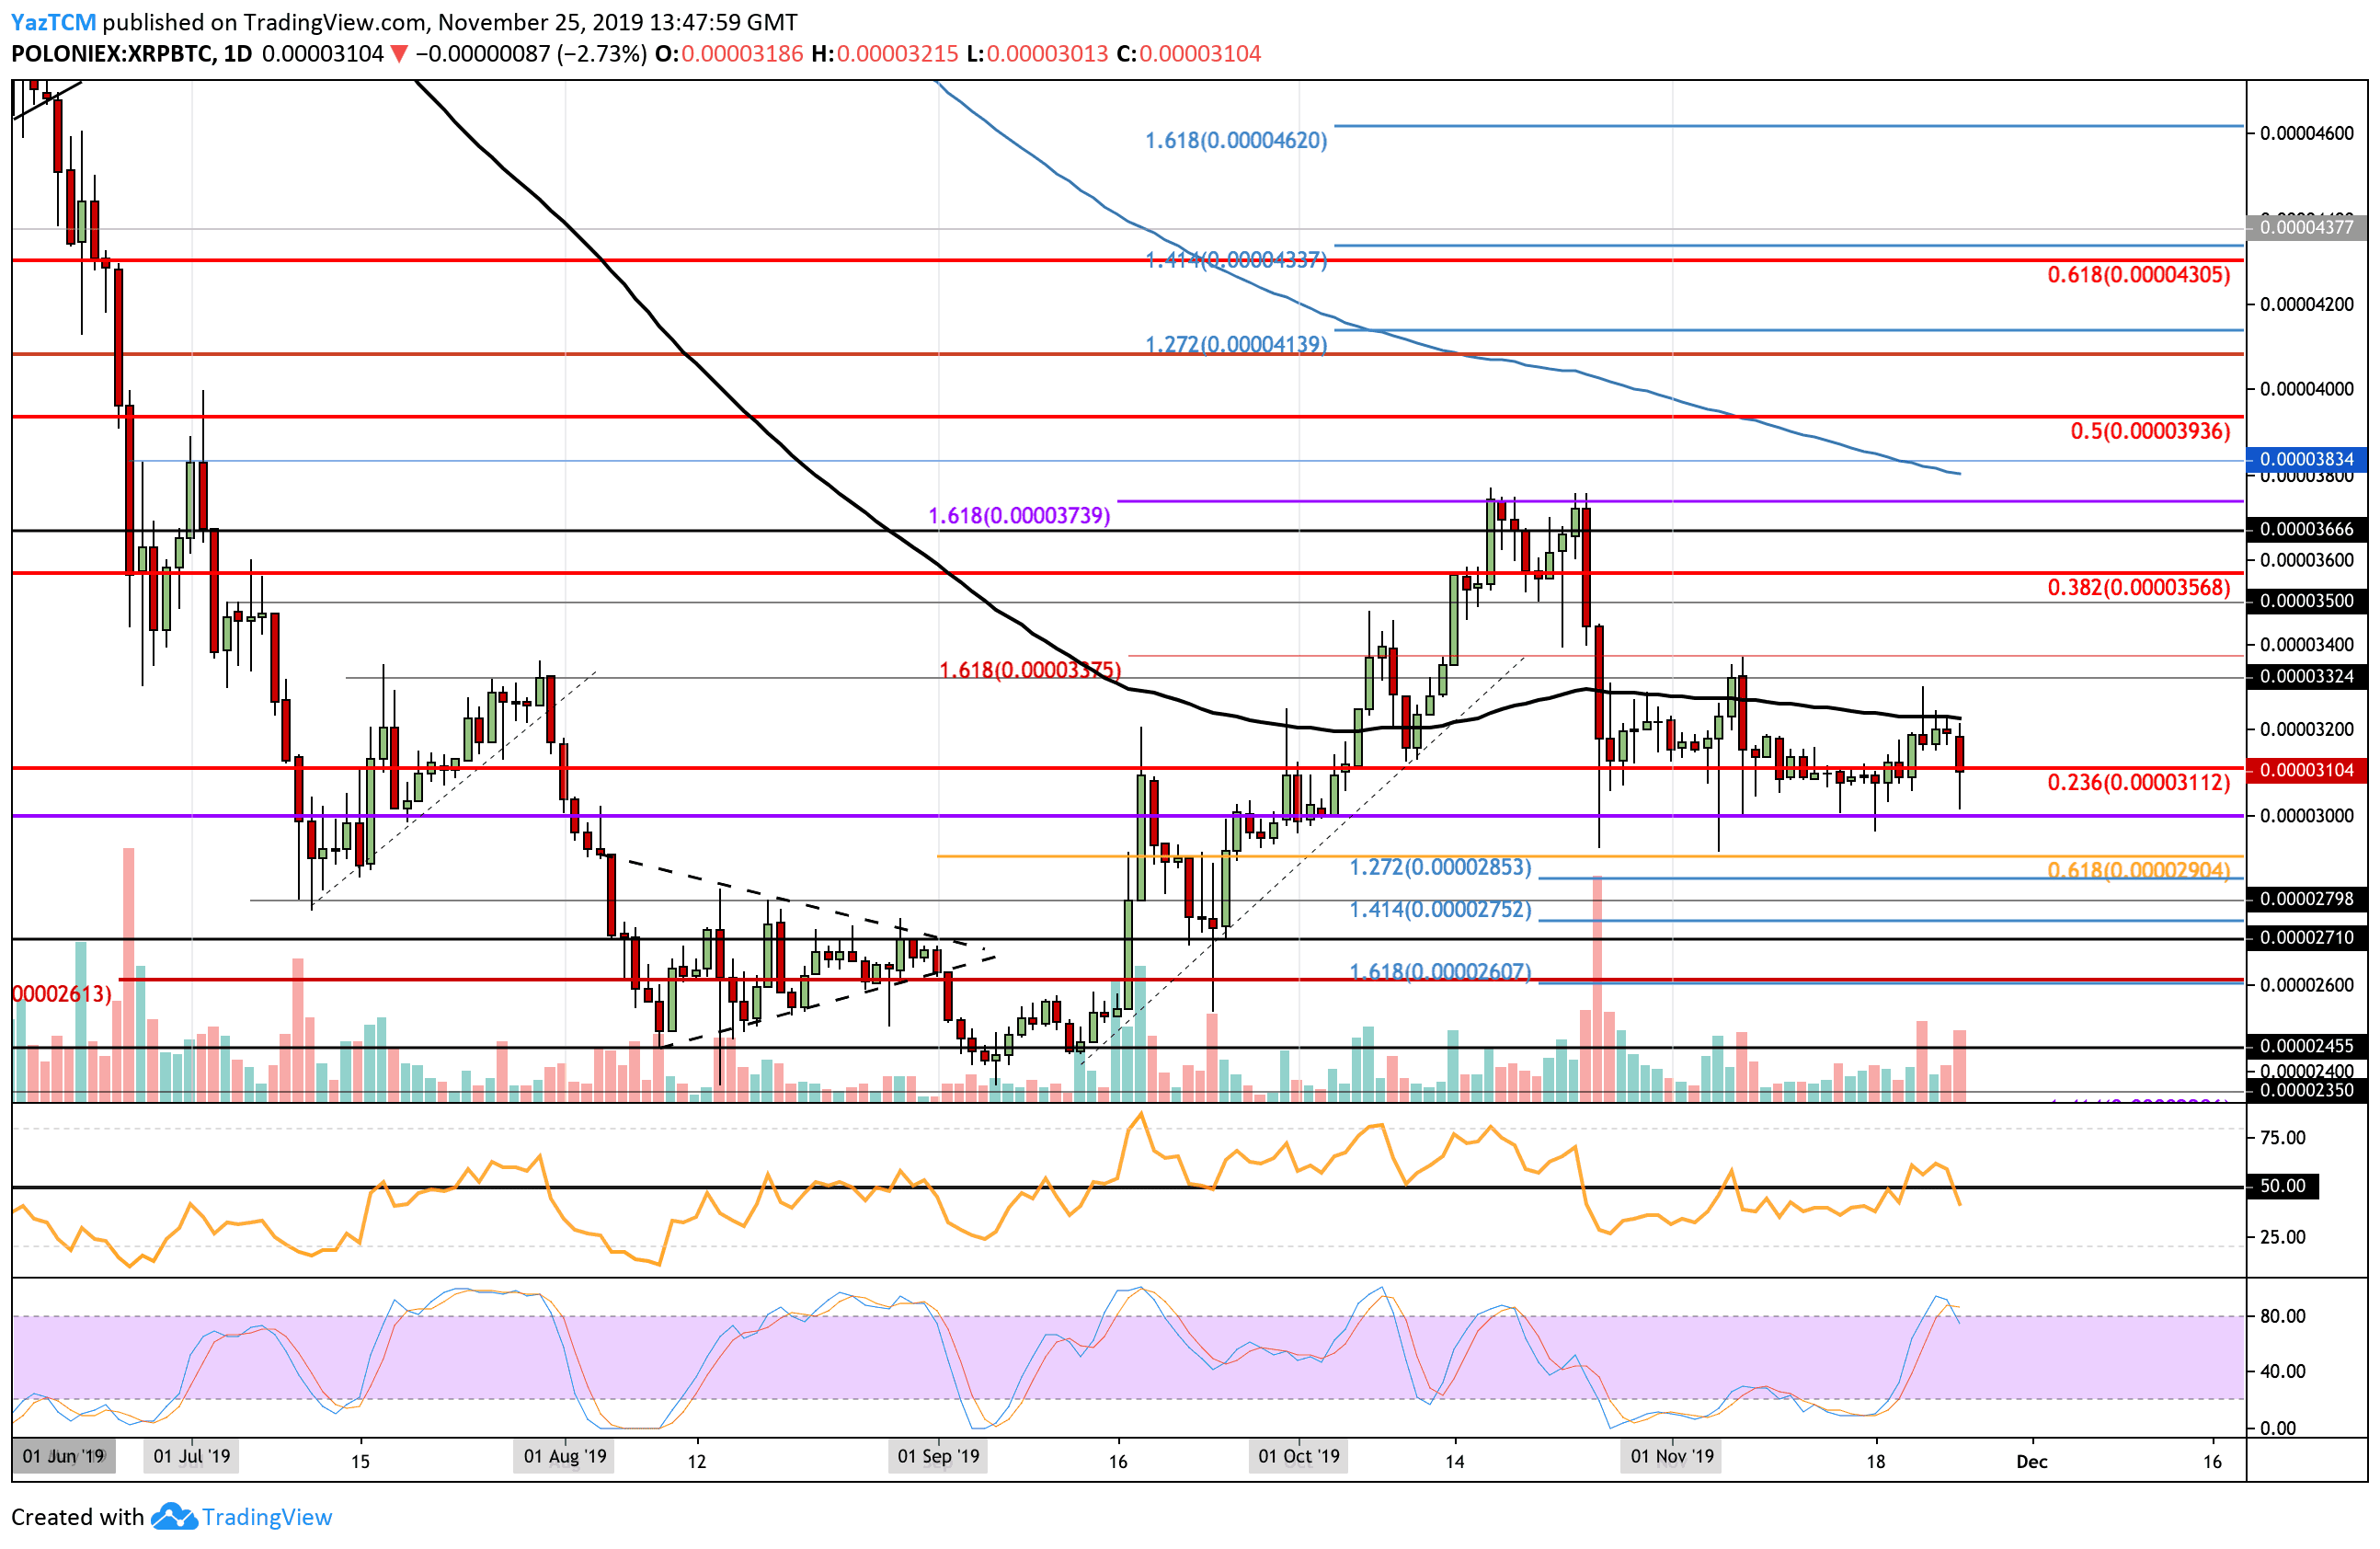Click the black price tag 0.00003666

tap(2307, 529)
